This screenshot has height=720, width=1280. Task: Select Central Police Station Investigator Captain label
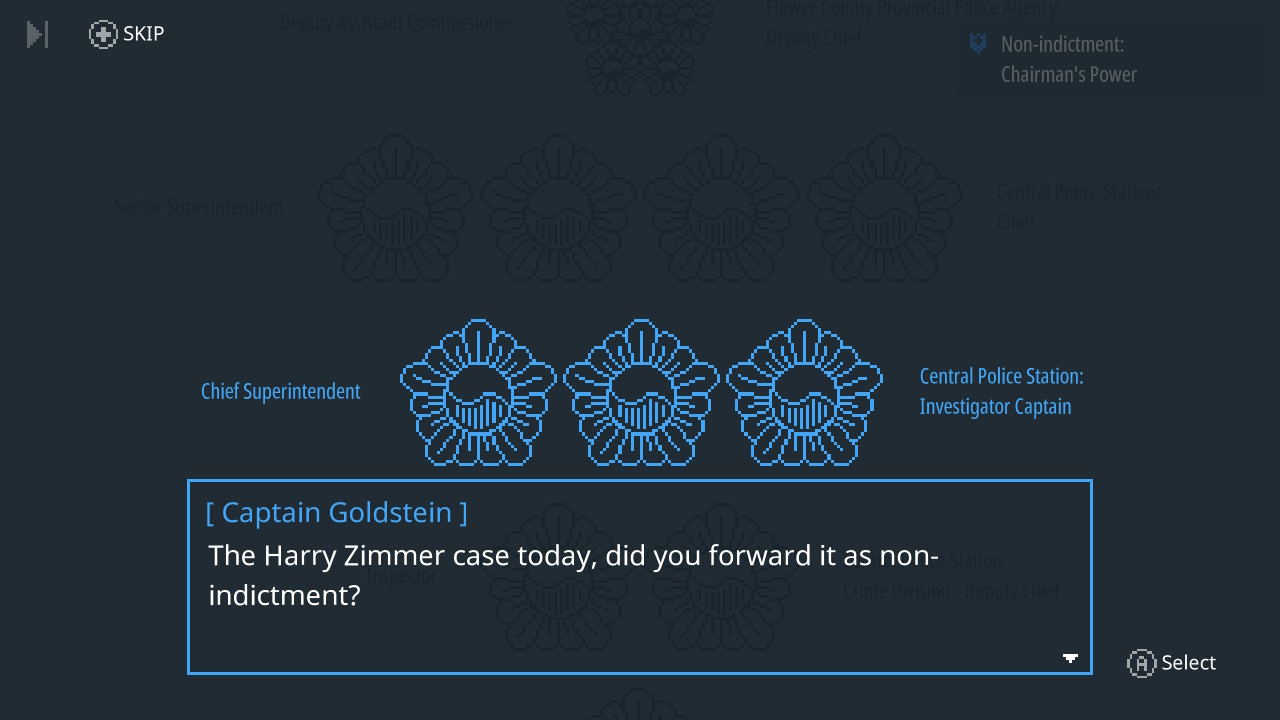pos(1002,391)
